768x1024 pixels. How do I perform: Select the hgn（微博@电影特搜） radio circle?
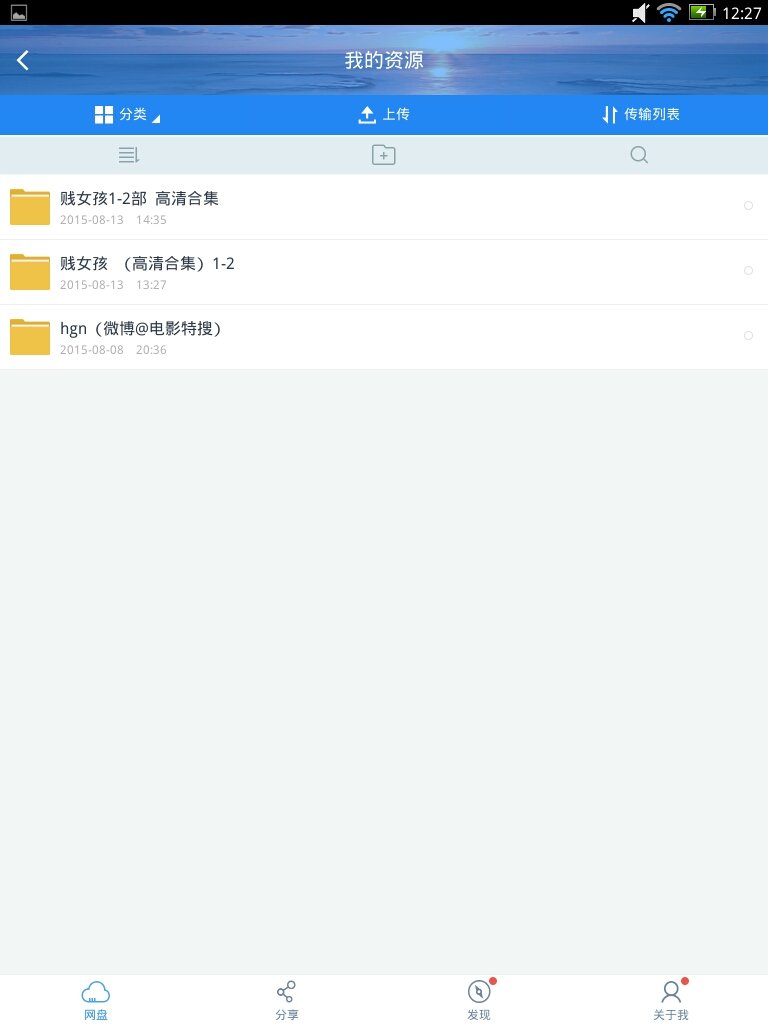pos(748,336)
